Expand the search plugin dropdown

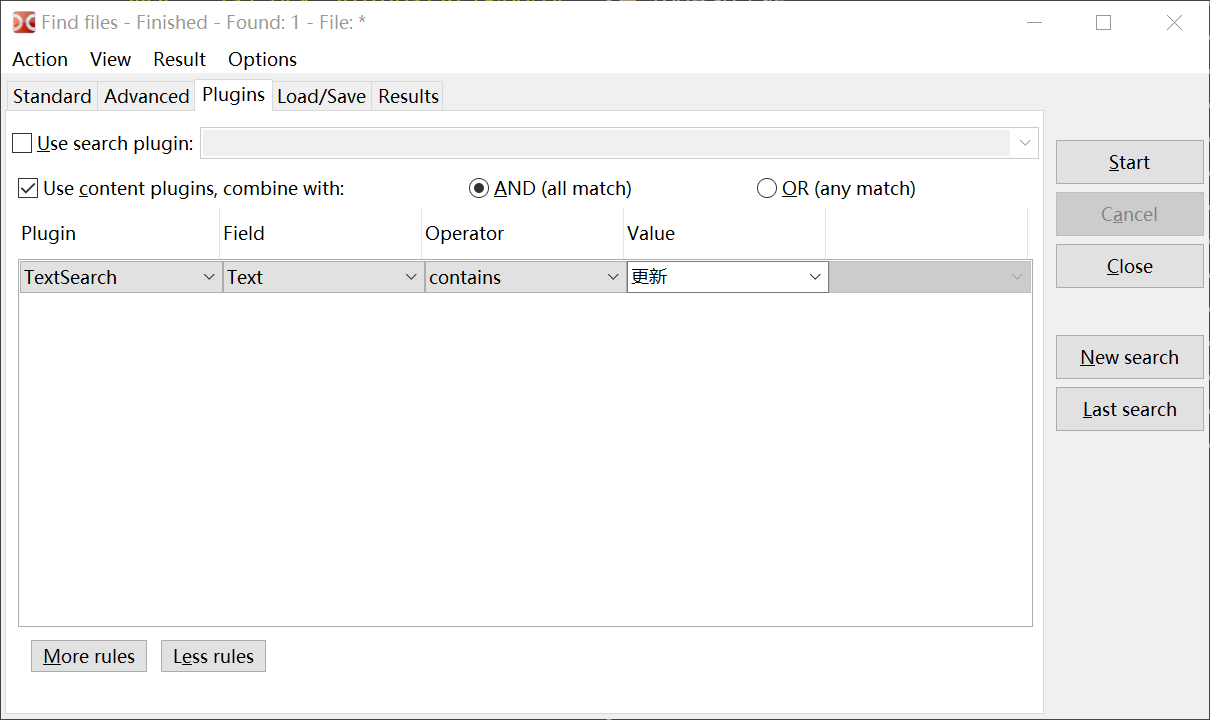(1024, 143)
